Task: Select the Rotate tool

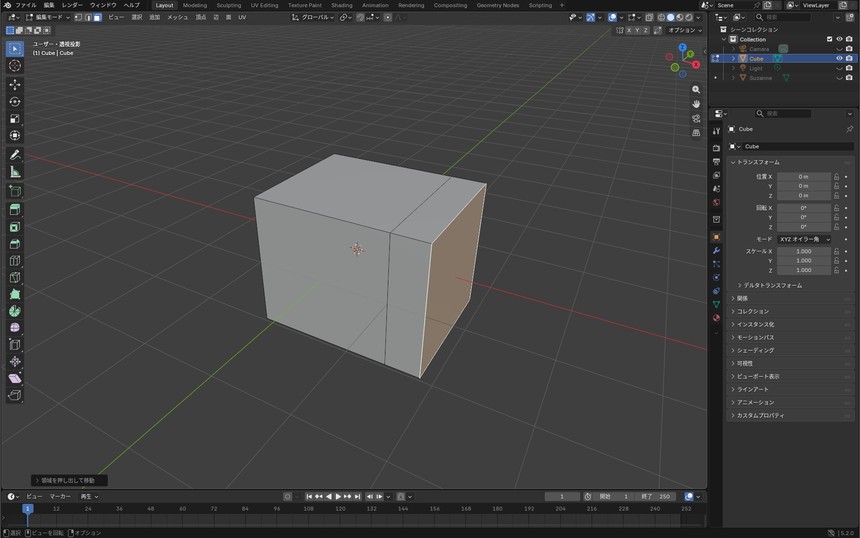Action: (x=15, y=101)
